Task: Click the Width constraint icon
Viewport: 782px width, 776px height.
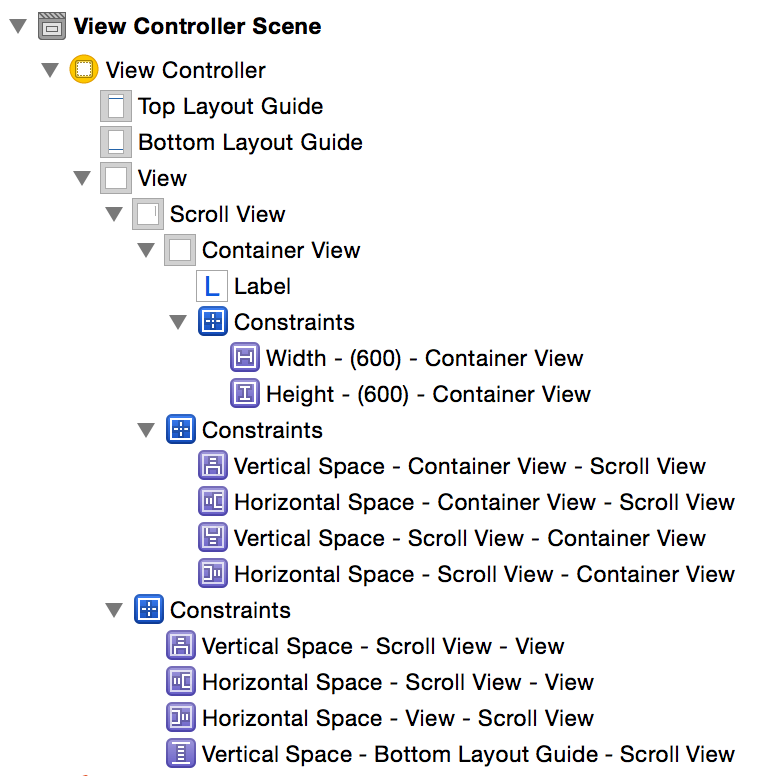Action: click(x=245, y=358)
